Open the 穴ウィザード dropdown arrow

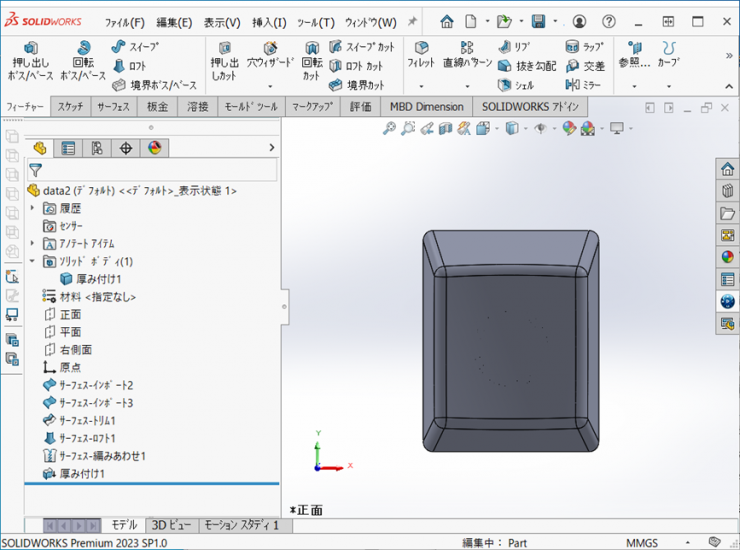point(270,86)
